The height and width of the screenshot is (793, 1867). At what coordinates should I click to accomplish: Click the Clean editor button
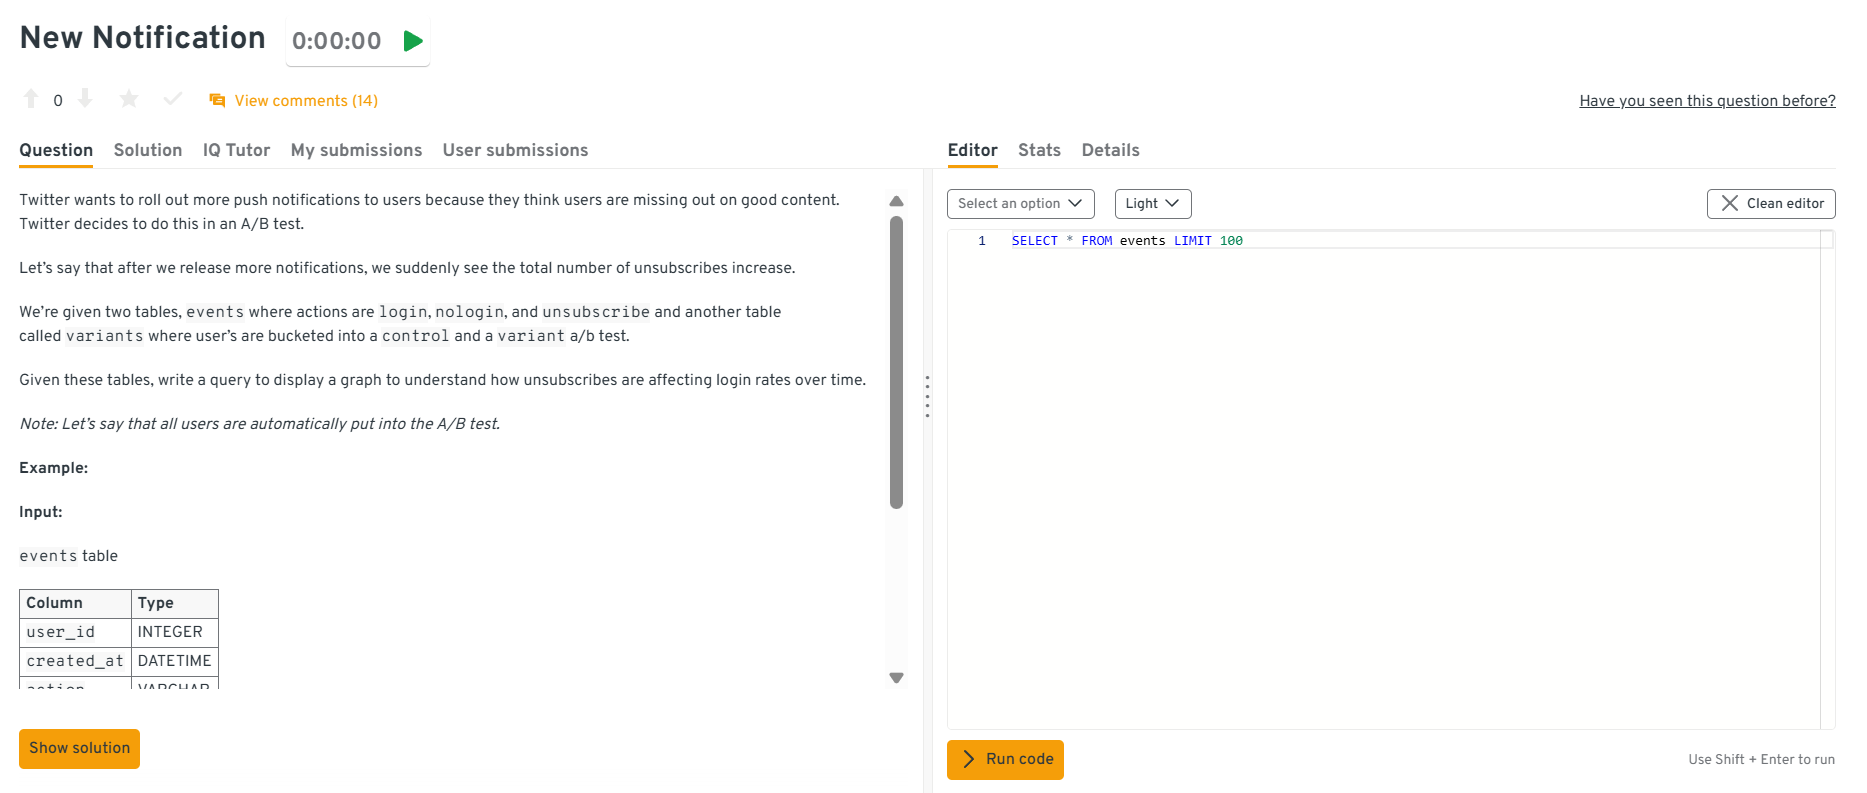1770,204
